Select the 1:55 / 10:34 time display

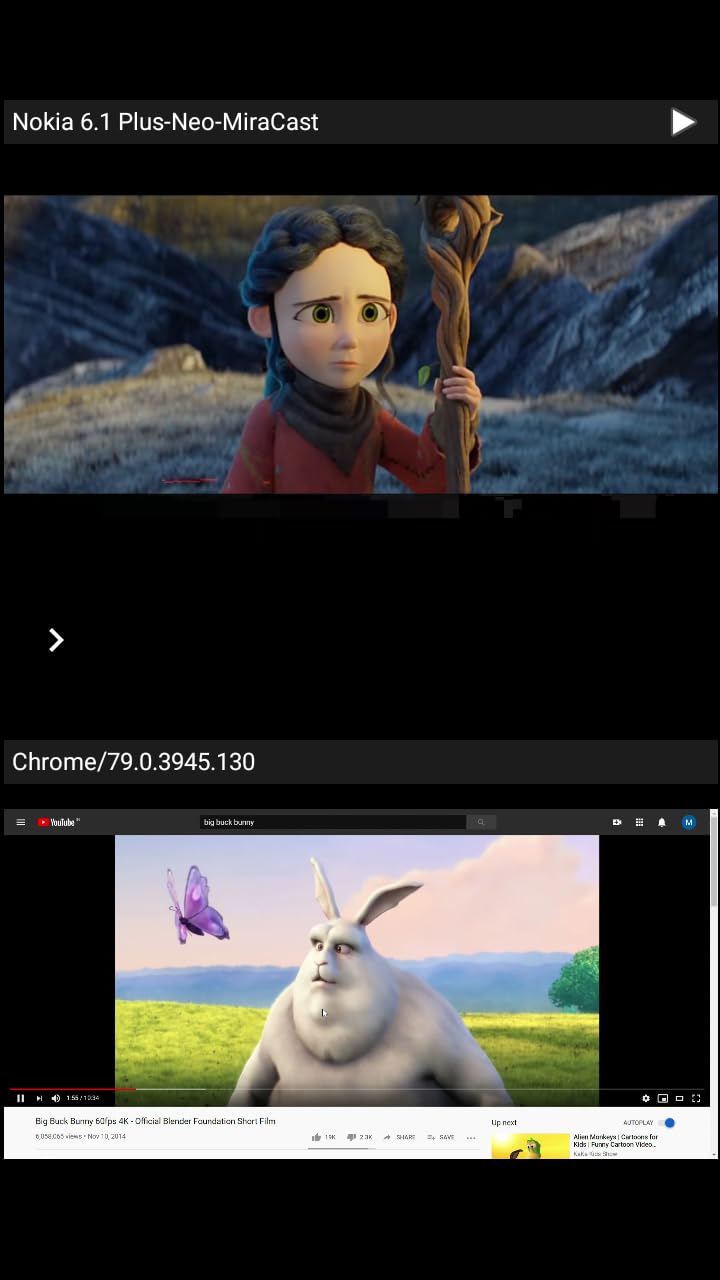pyautogui.click(x=83, y=1098)
